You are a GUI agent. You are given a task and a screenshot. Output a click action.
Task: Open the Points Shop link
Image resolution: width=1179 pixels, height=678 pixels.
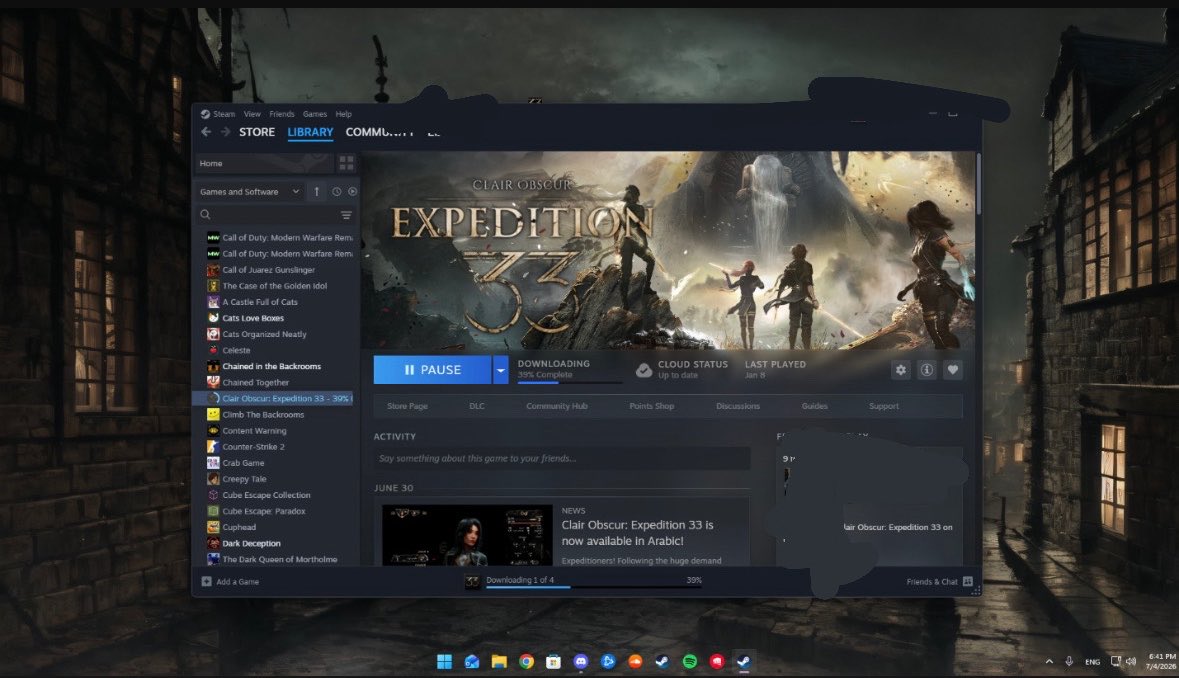tap(651, 406)
